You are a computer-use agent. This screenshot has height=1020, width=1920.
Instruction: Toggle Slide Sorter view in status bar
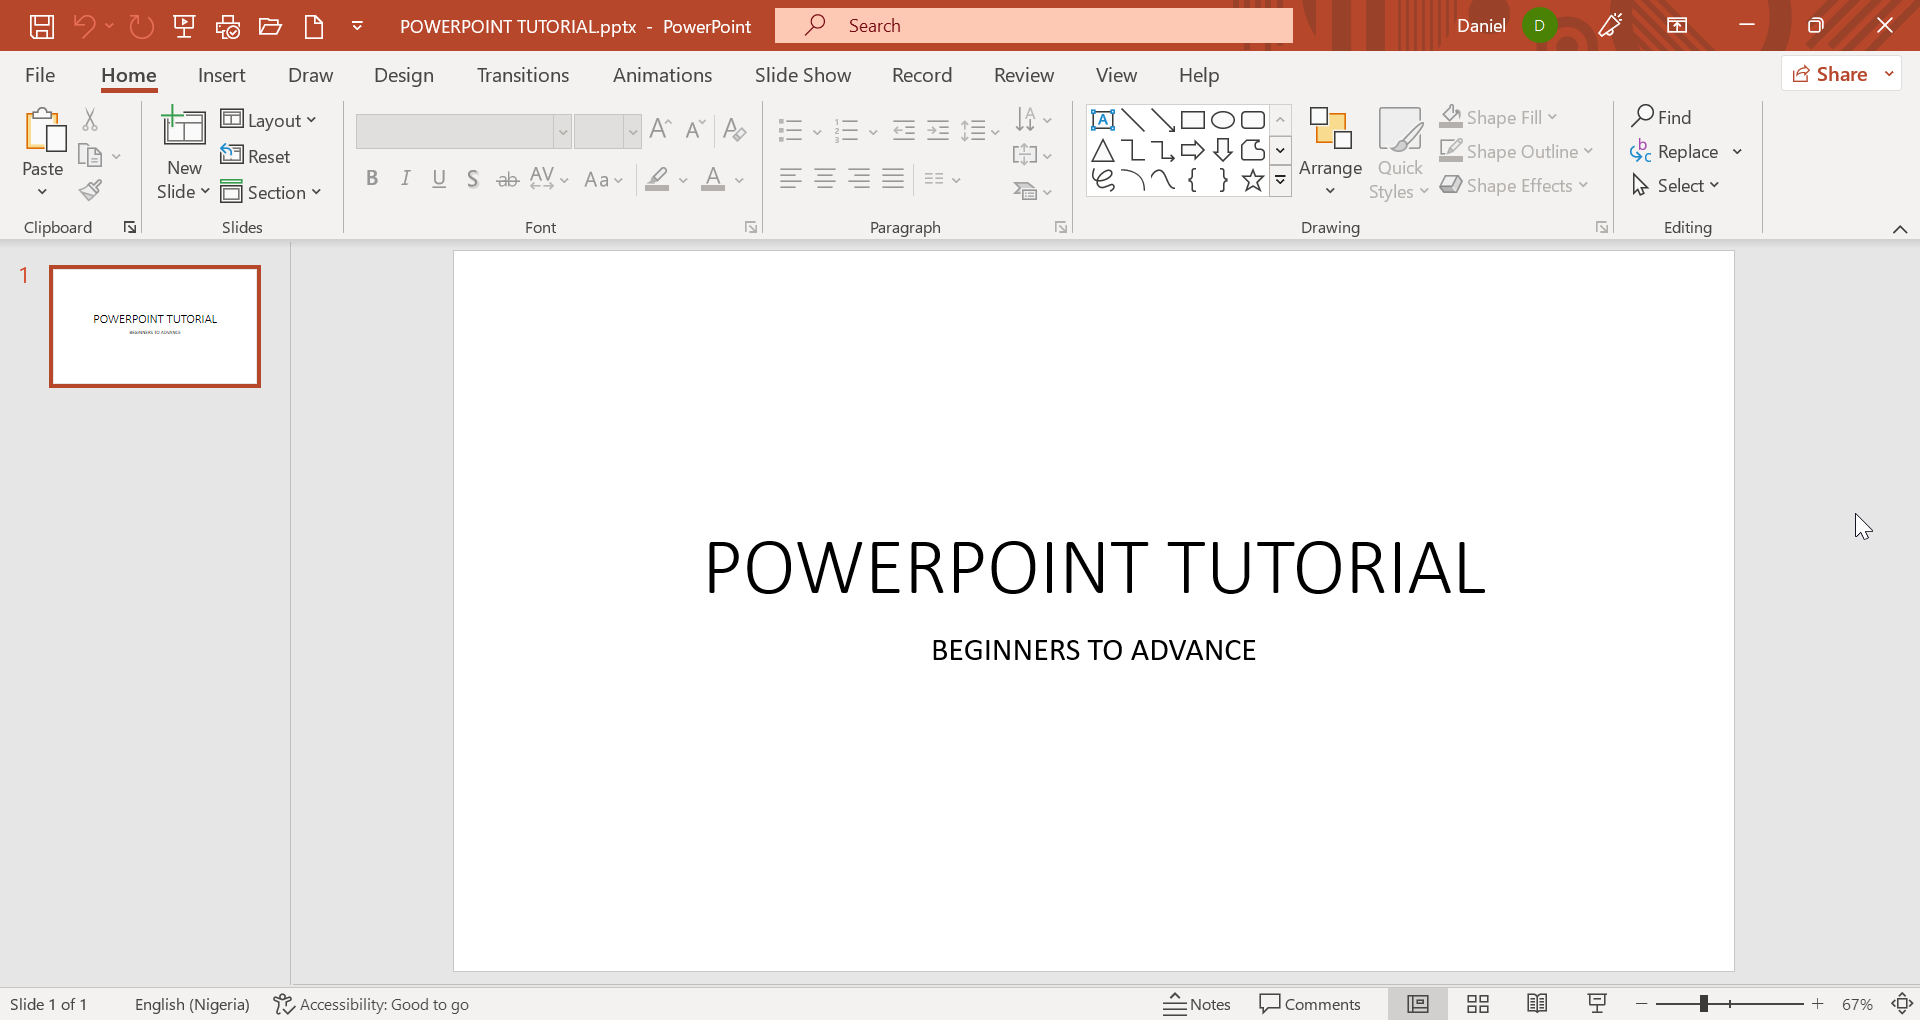click(1478, 1003)
